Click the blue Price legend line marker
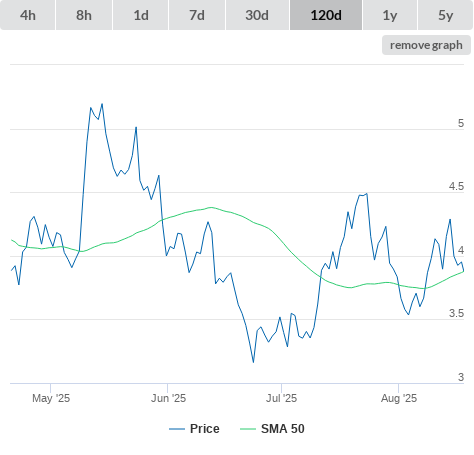 coord(177,429)
